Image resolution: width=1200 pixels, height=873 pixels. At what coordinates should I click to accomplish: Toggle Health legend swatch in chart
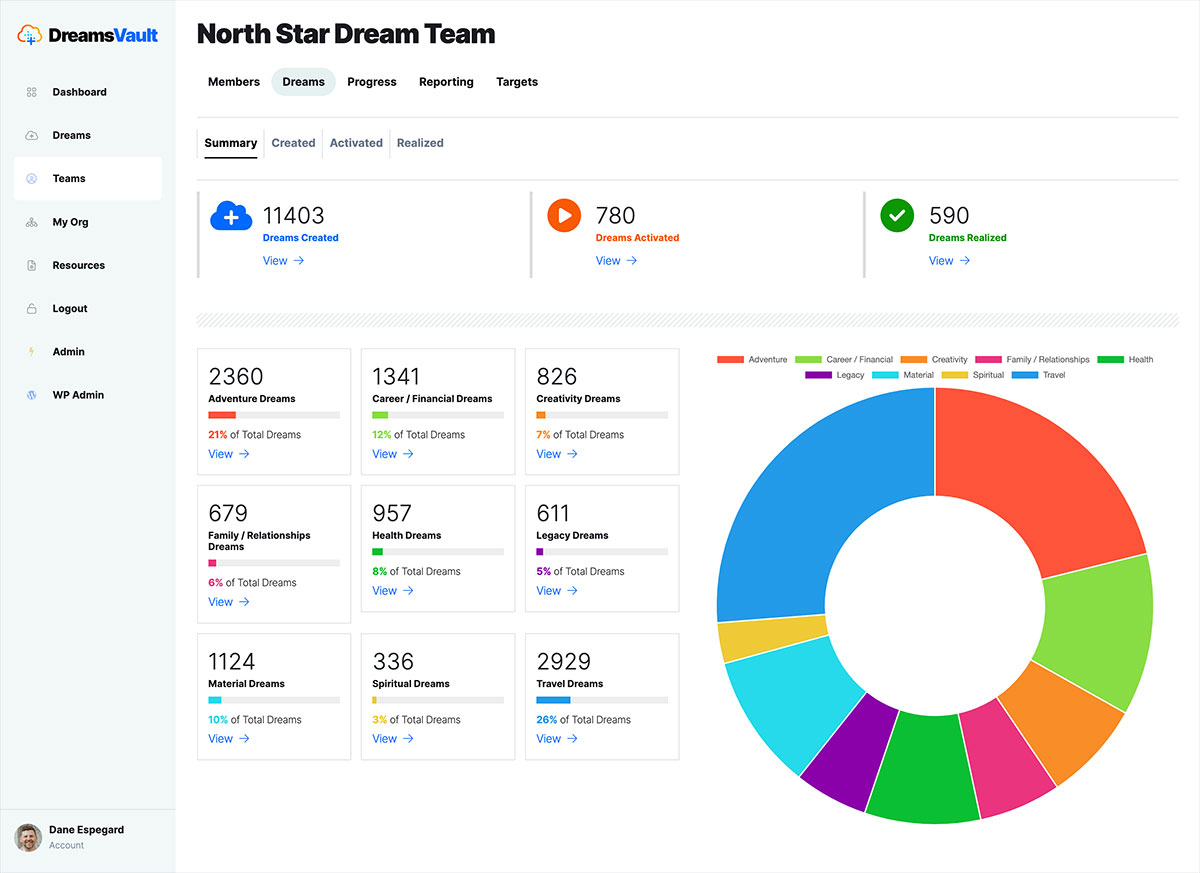[x=1110, y=360]
